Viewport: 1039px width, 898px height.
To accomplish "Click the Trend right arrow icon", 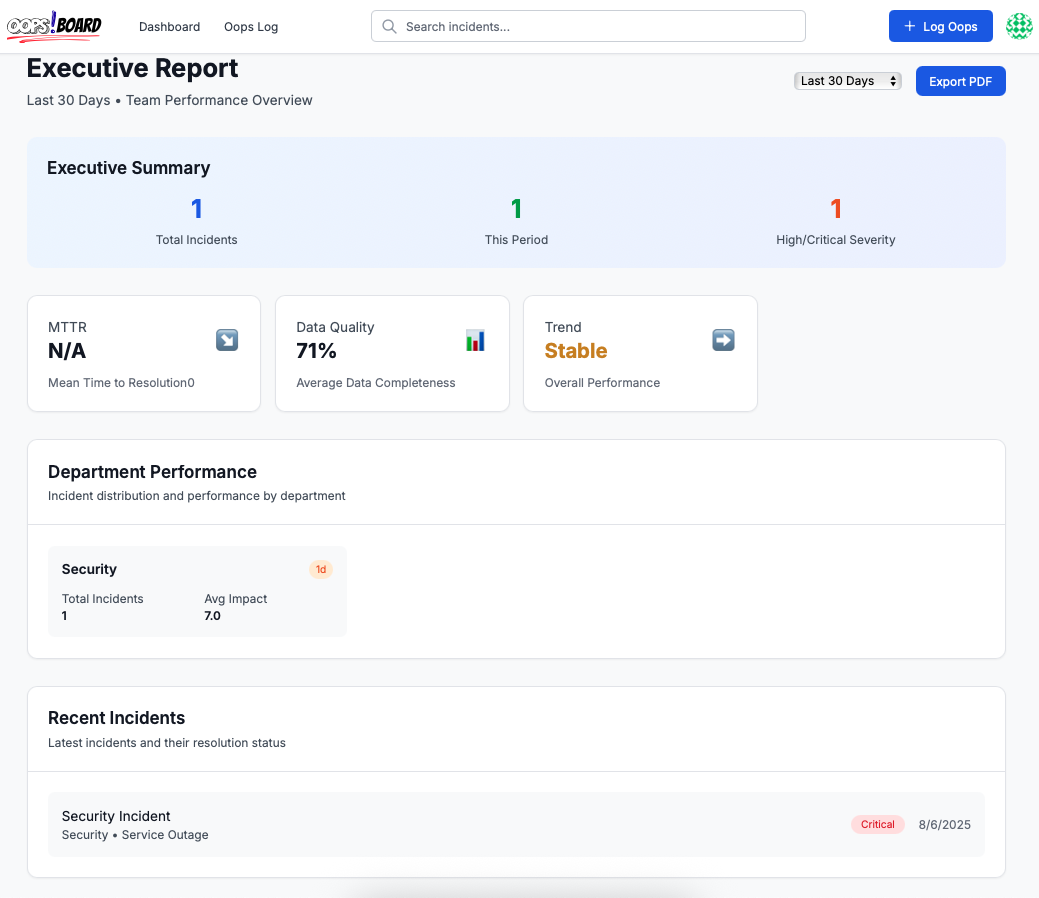I will (724, 340).
